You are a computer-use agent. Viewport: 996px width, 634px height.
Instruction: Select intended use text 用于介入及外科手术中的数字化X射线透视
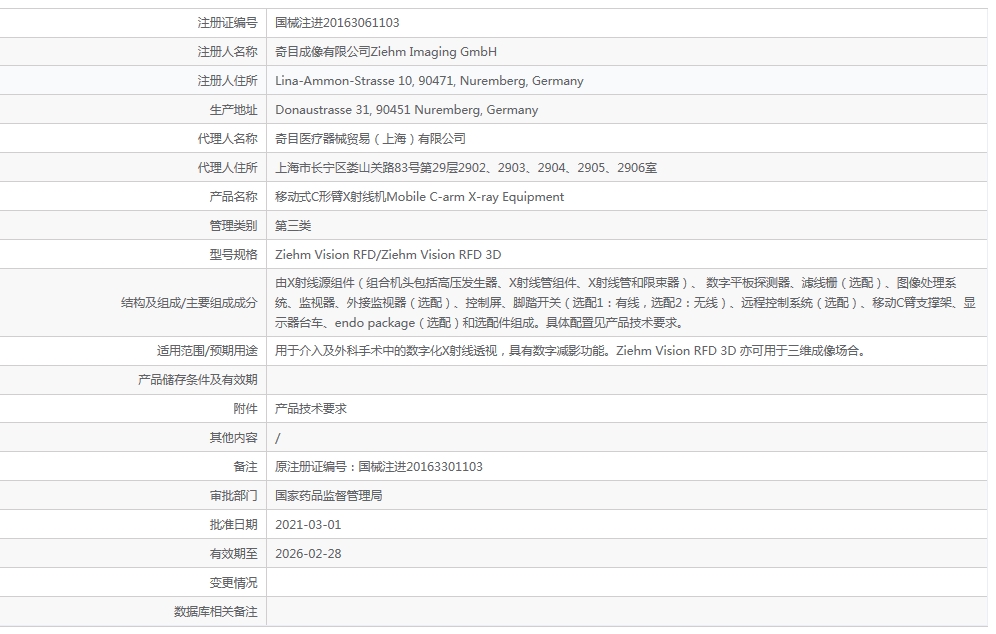(x=386, y=351)
